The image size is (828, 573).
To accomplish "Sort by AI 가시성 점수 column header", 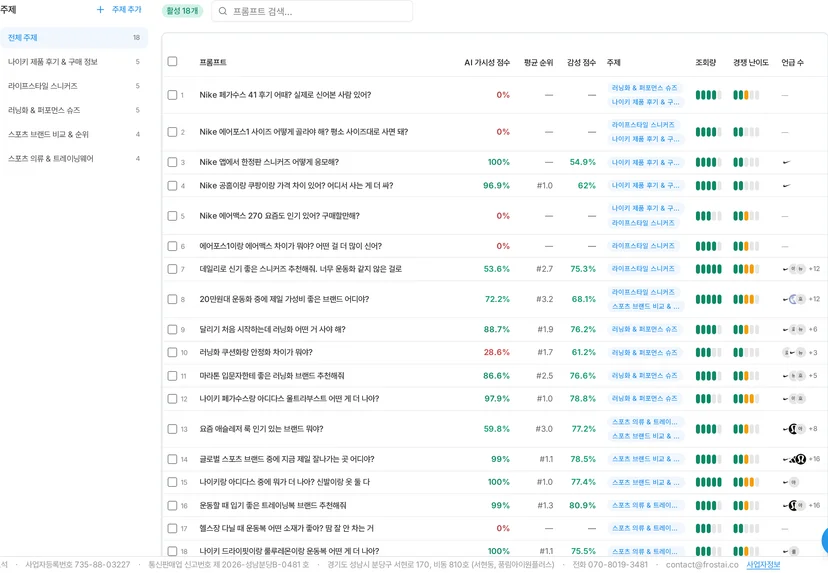I will click(487, 62).
